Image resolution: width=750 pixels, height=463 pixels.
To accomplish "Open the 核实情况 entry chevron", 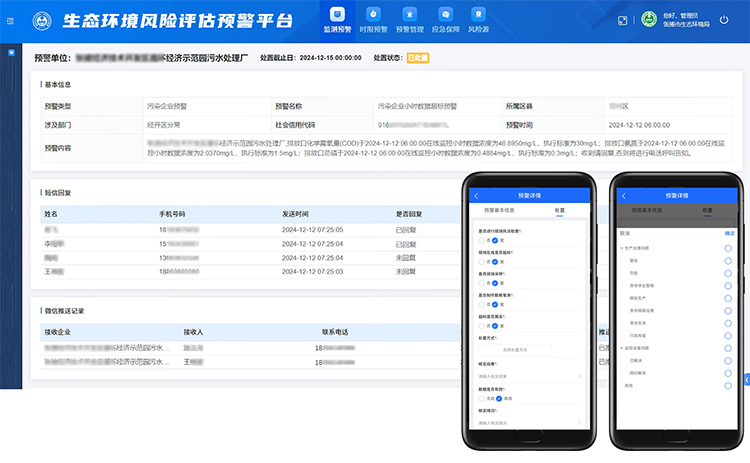I will [x=579, y=423].
